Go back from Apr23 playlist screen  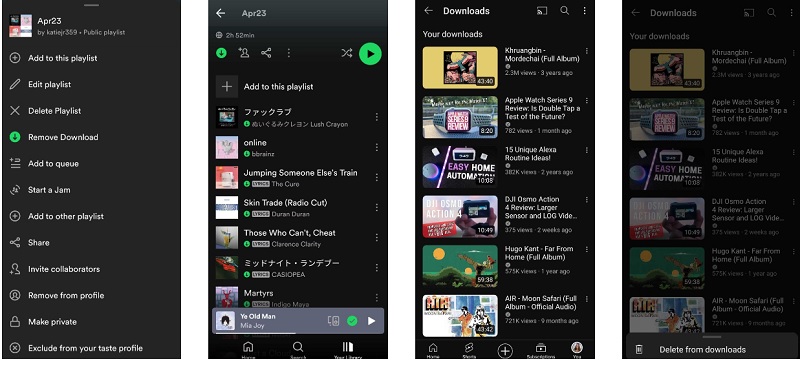point(220,13)
